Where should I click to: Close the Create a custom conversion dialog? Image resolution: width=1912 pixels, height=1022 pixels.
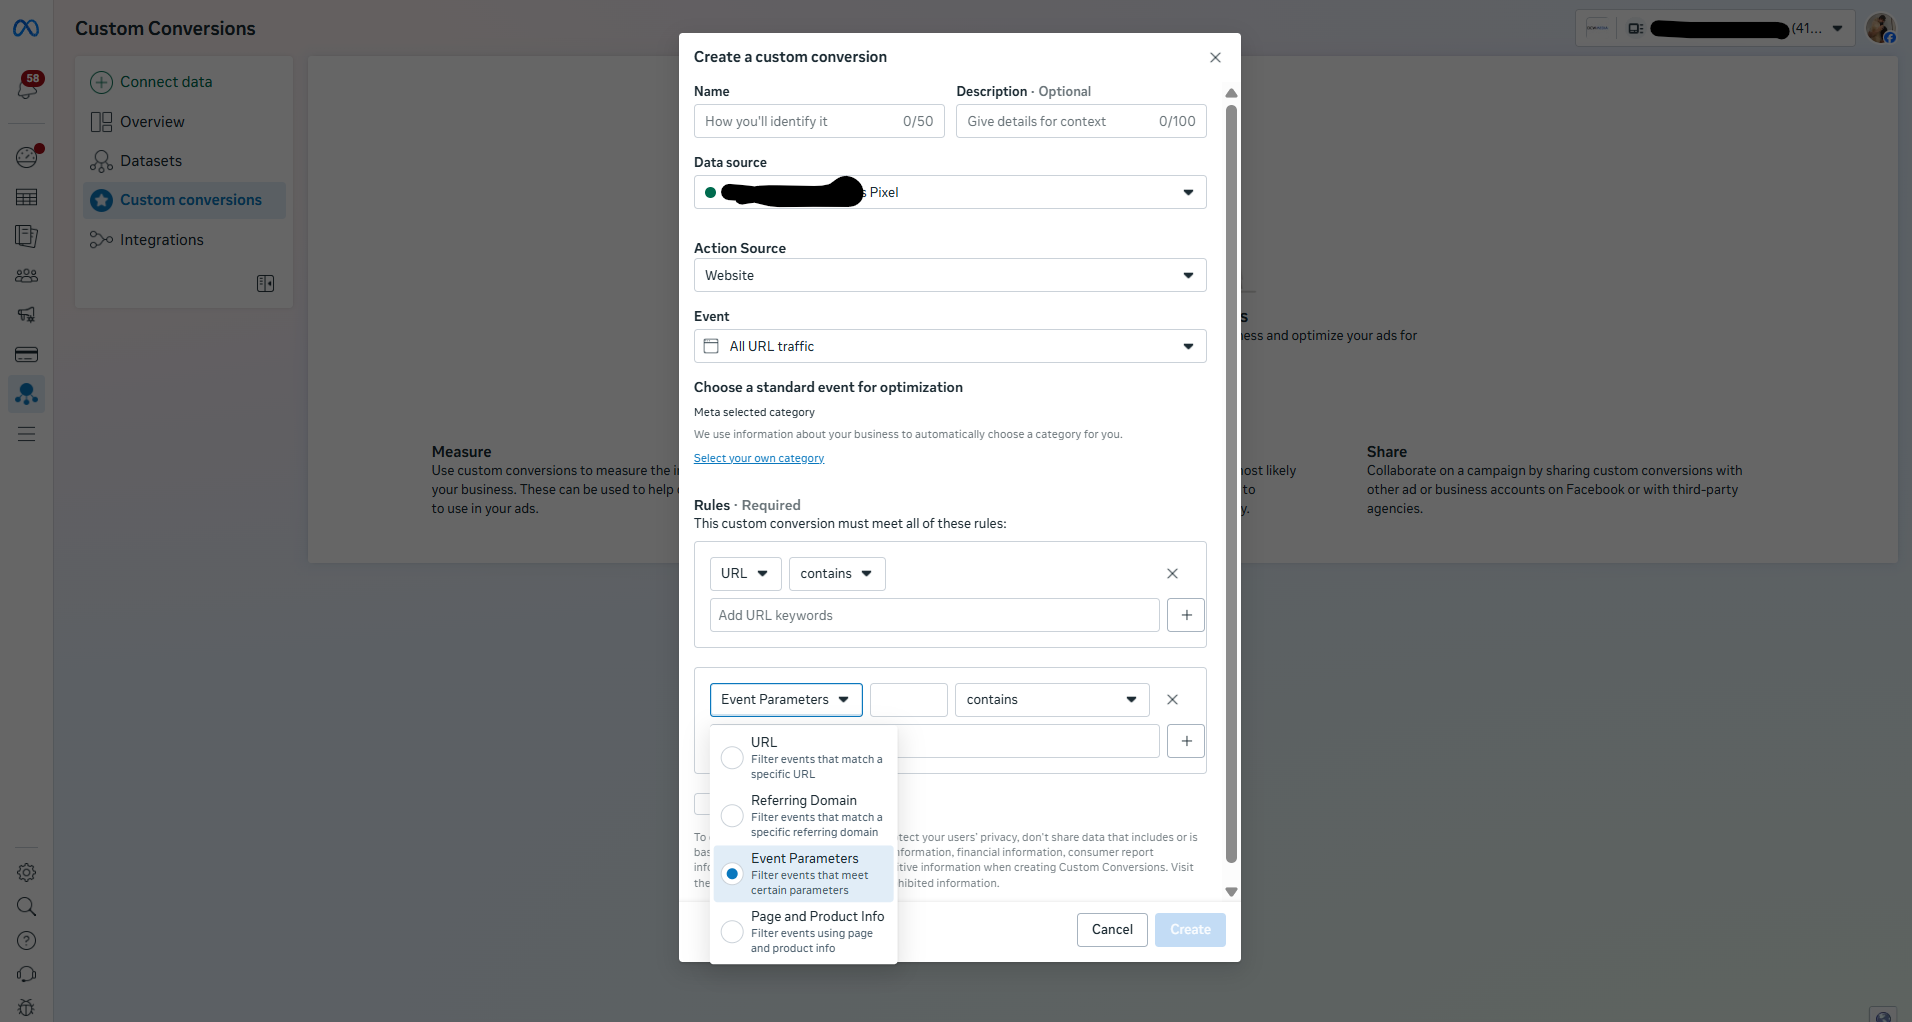coord(1215,57)
